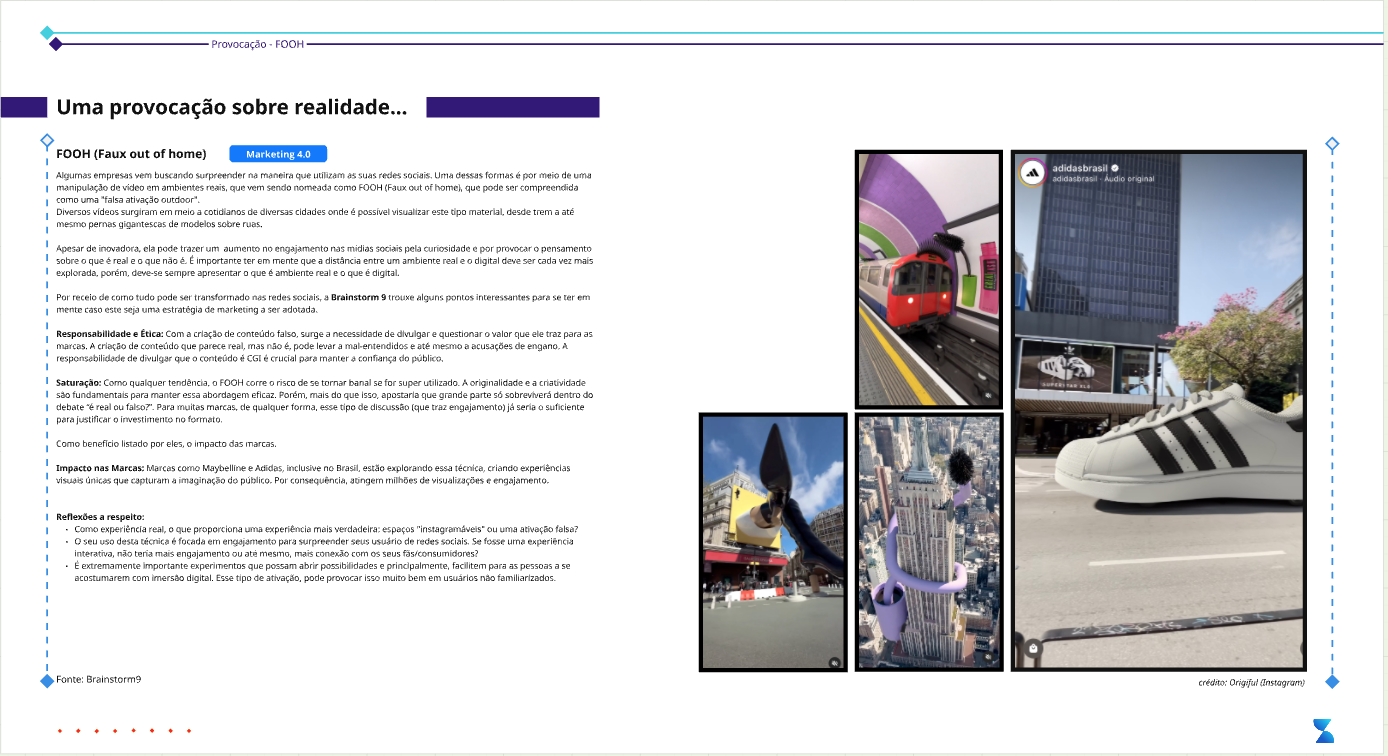Screen dimensions: 1388x756
Task: Click the verified badge next to adidasbrasil
Action: pos(1115,168)
